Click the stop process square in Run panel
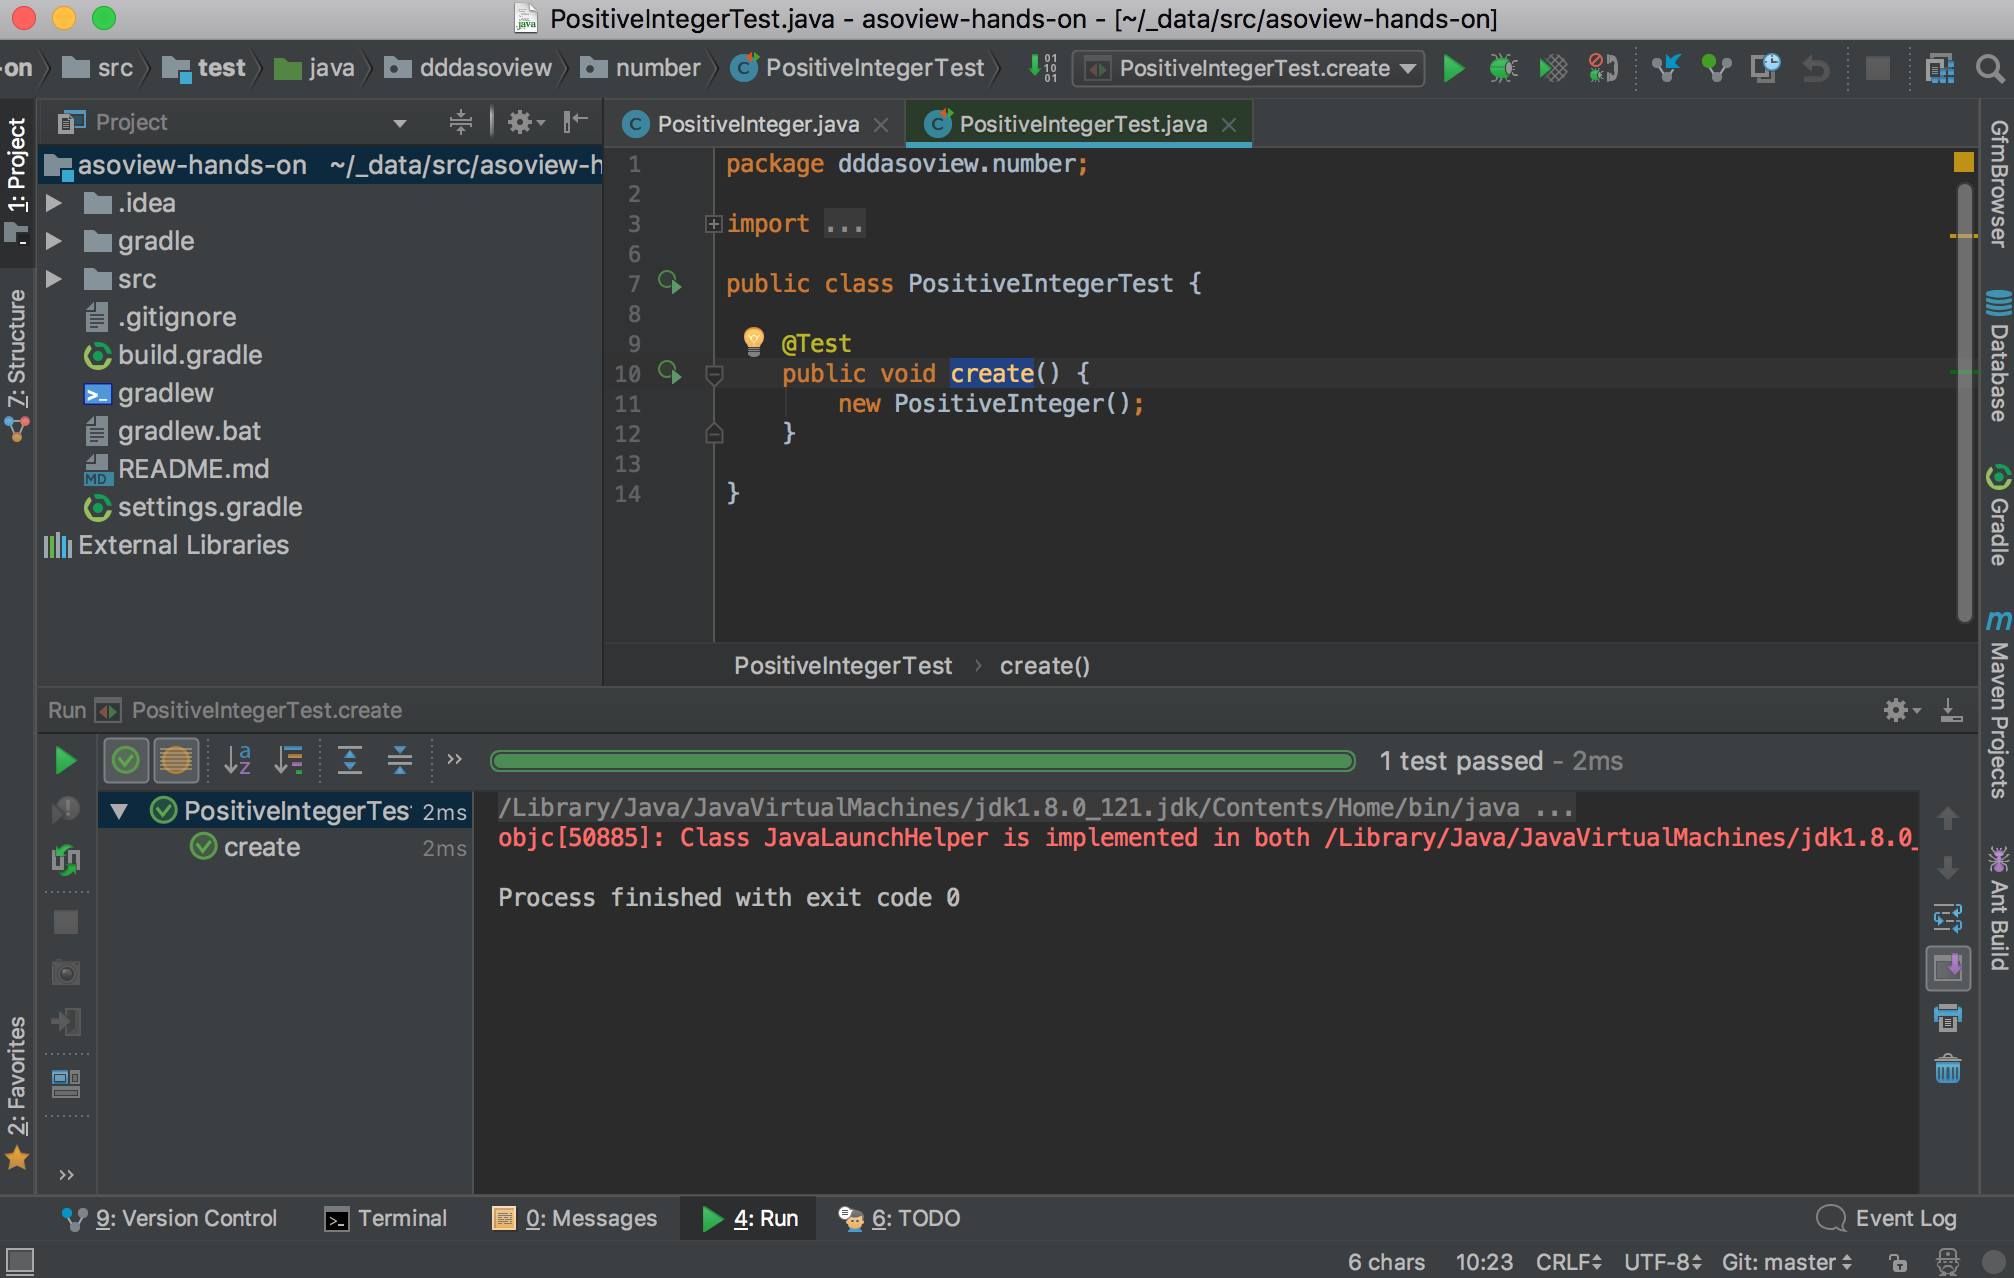Image resolution: width=2014 pixels, height=1278 pixels. [x=66, y=922]
